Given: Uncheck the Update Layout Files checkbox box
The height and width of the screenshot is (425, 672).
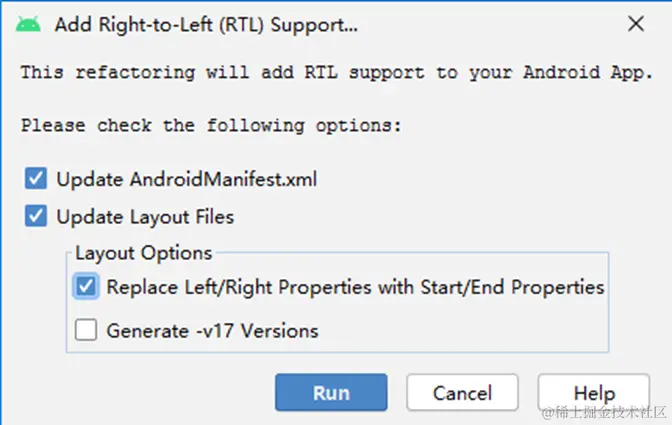Looking at the screenshot, I should (36, 216).
